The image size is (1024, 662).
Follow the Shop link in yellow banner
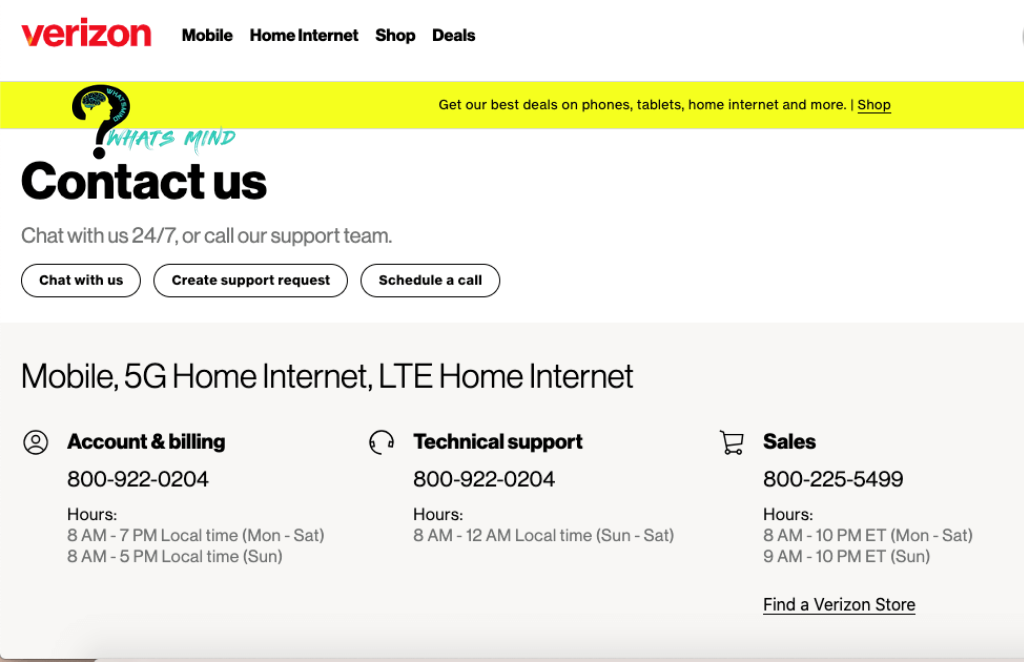pyautogui.click(x=874, y=105)
